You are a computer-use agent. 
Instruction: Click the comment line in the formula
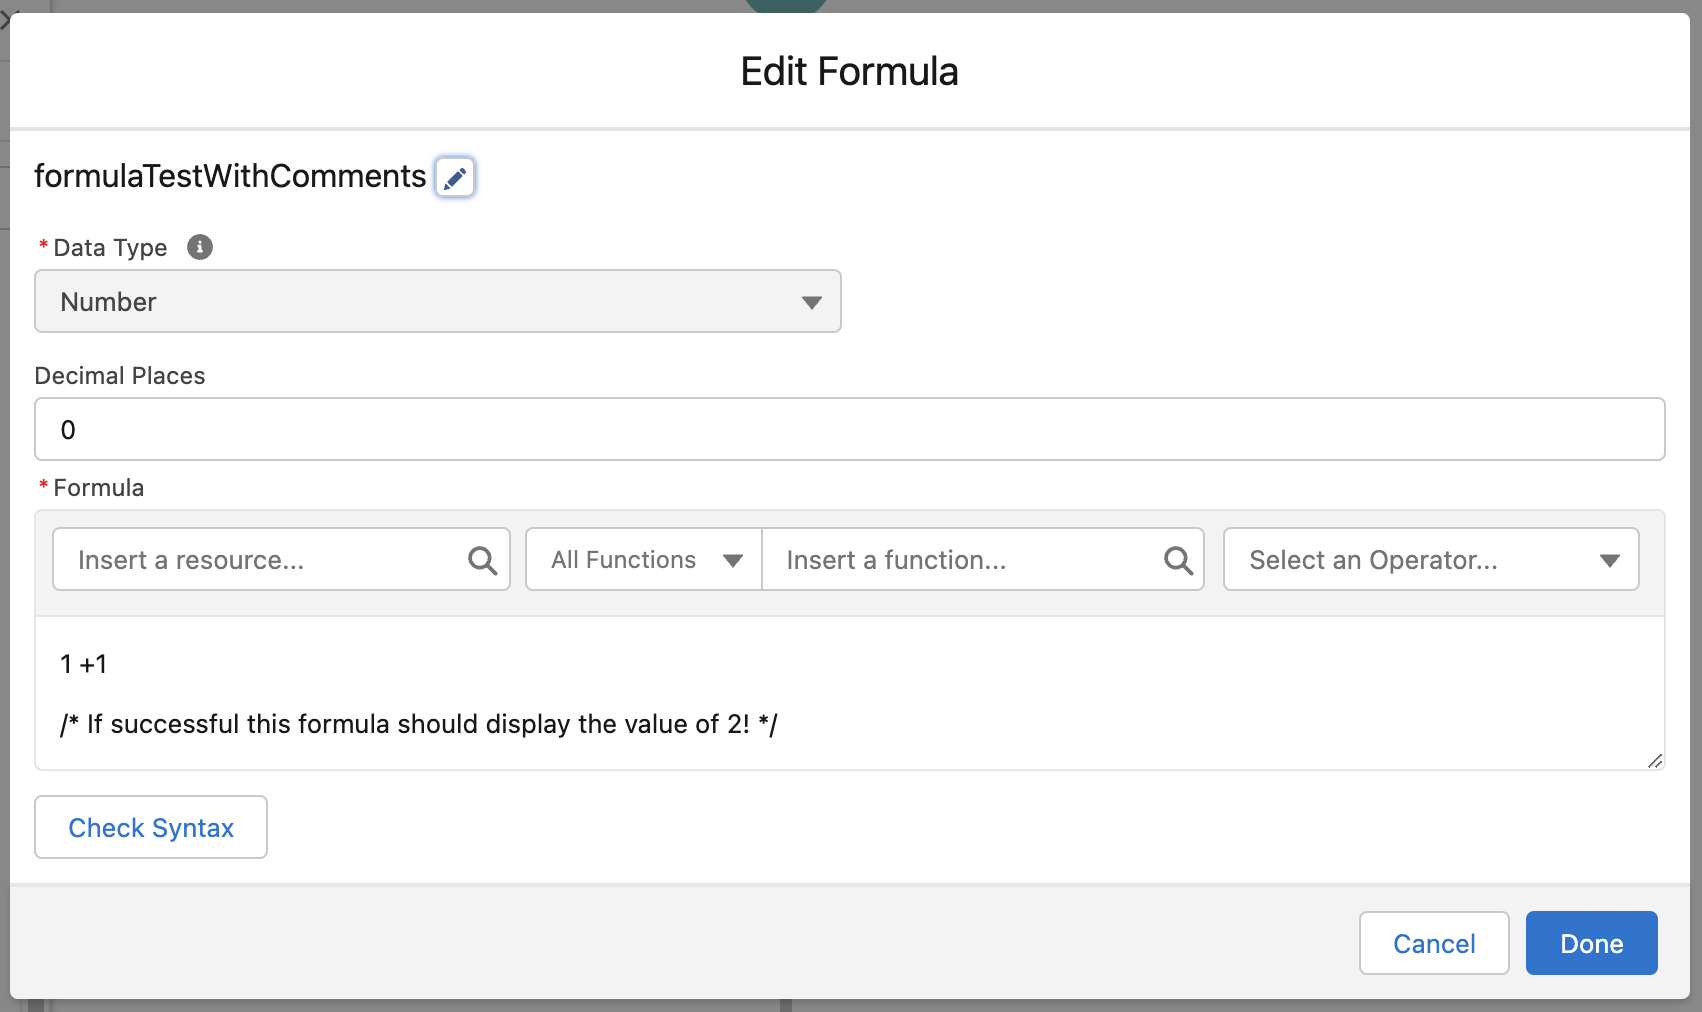(419, 724)
